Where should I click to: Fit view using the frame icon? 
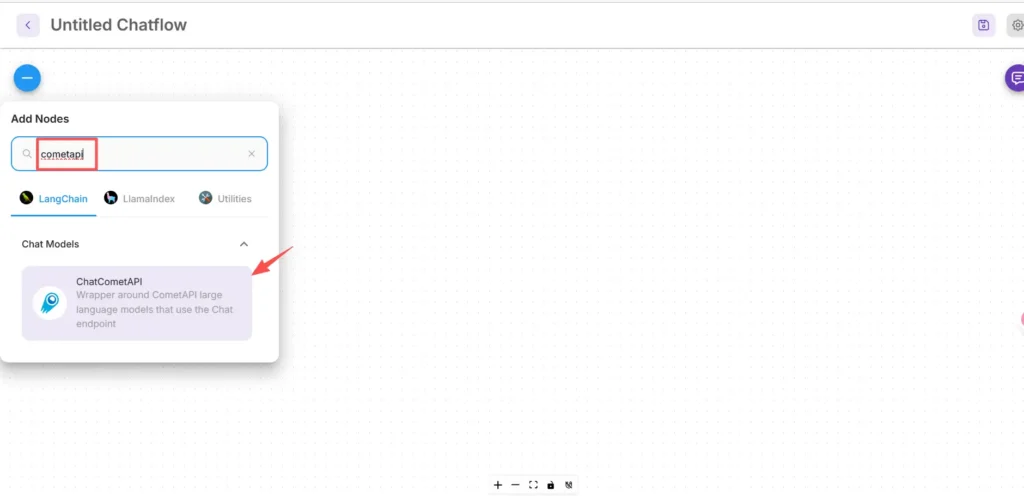tap(533, 485)
